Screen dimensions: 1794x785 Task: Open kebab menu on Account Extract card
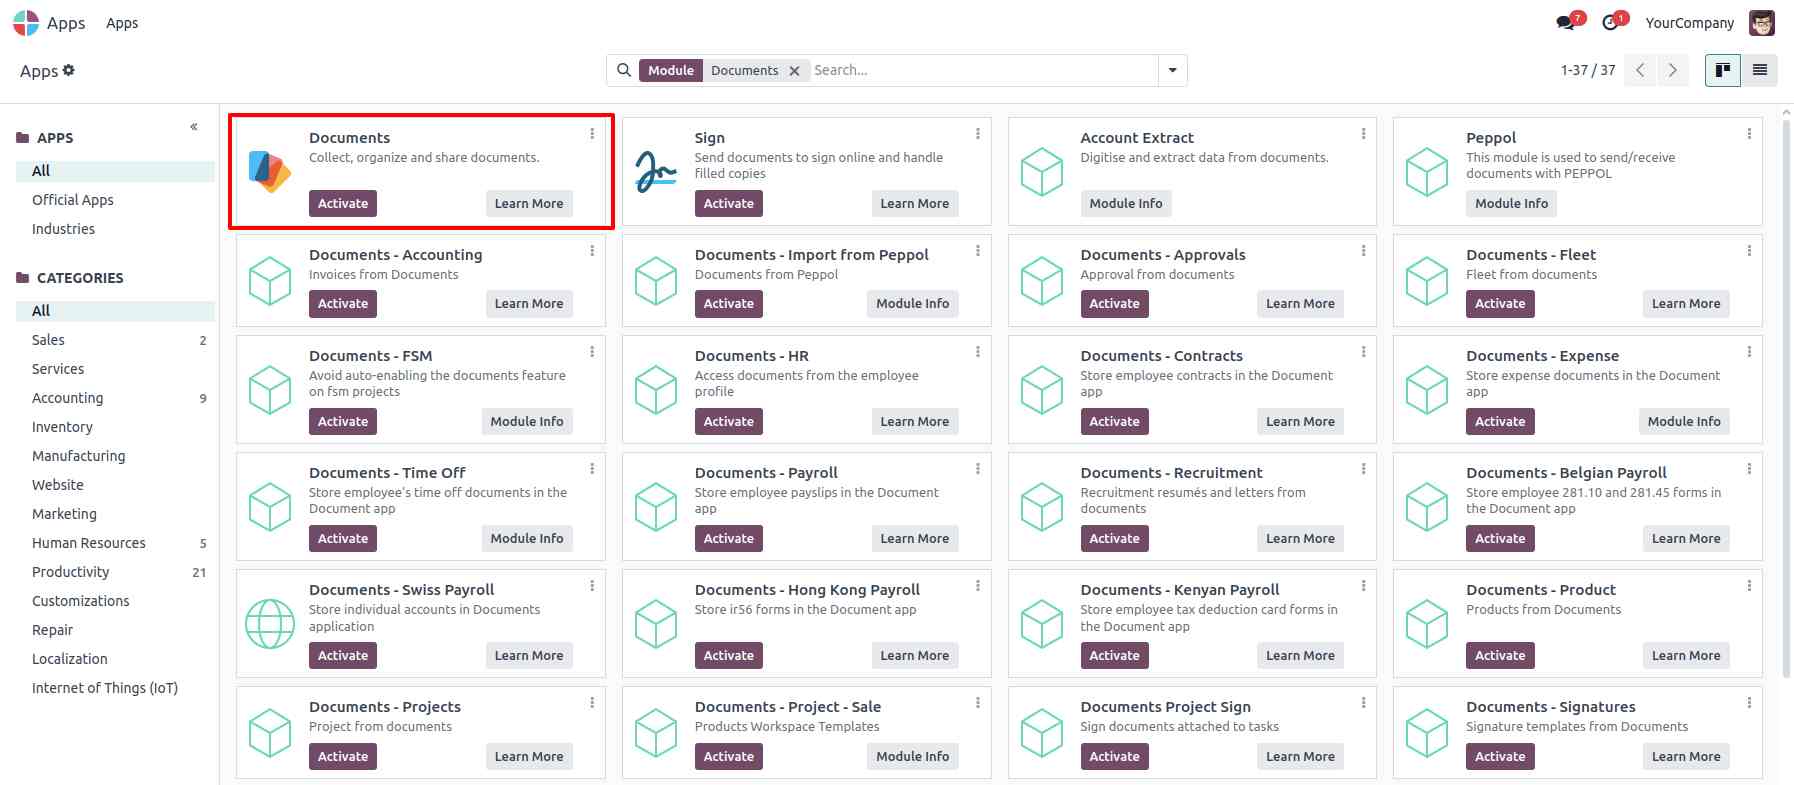(x=1363, y=134)
